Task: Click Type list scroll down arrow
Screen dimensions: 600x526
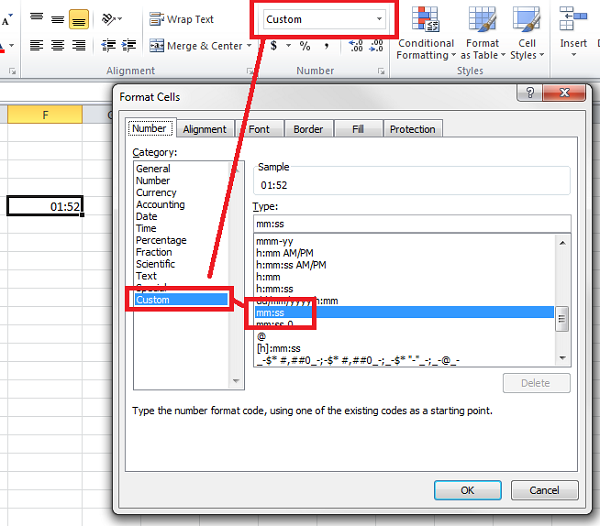Action: [562, 358]
